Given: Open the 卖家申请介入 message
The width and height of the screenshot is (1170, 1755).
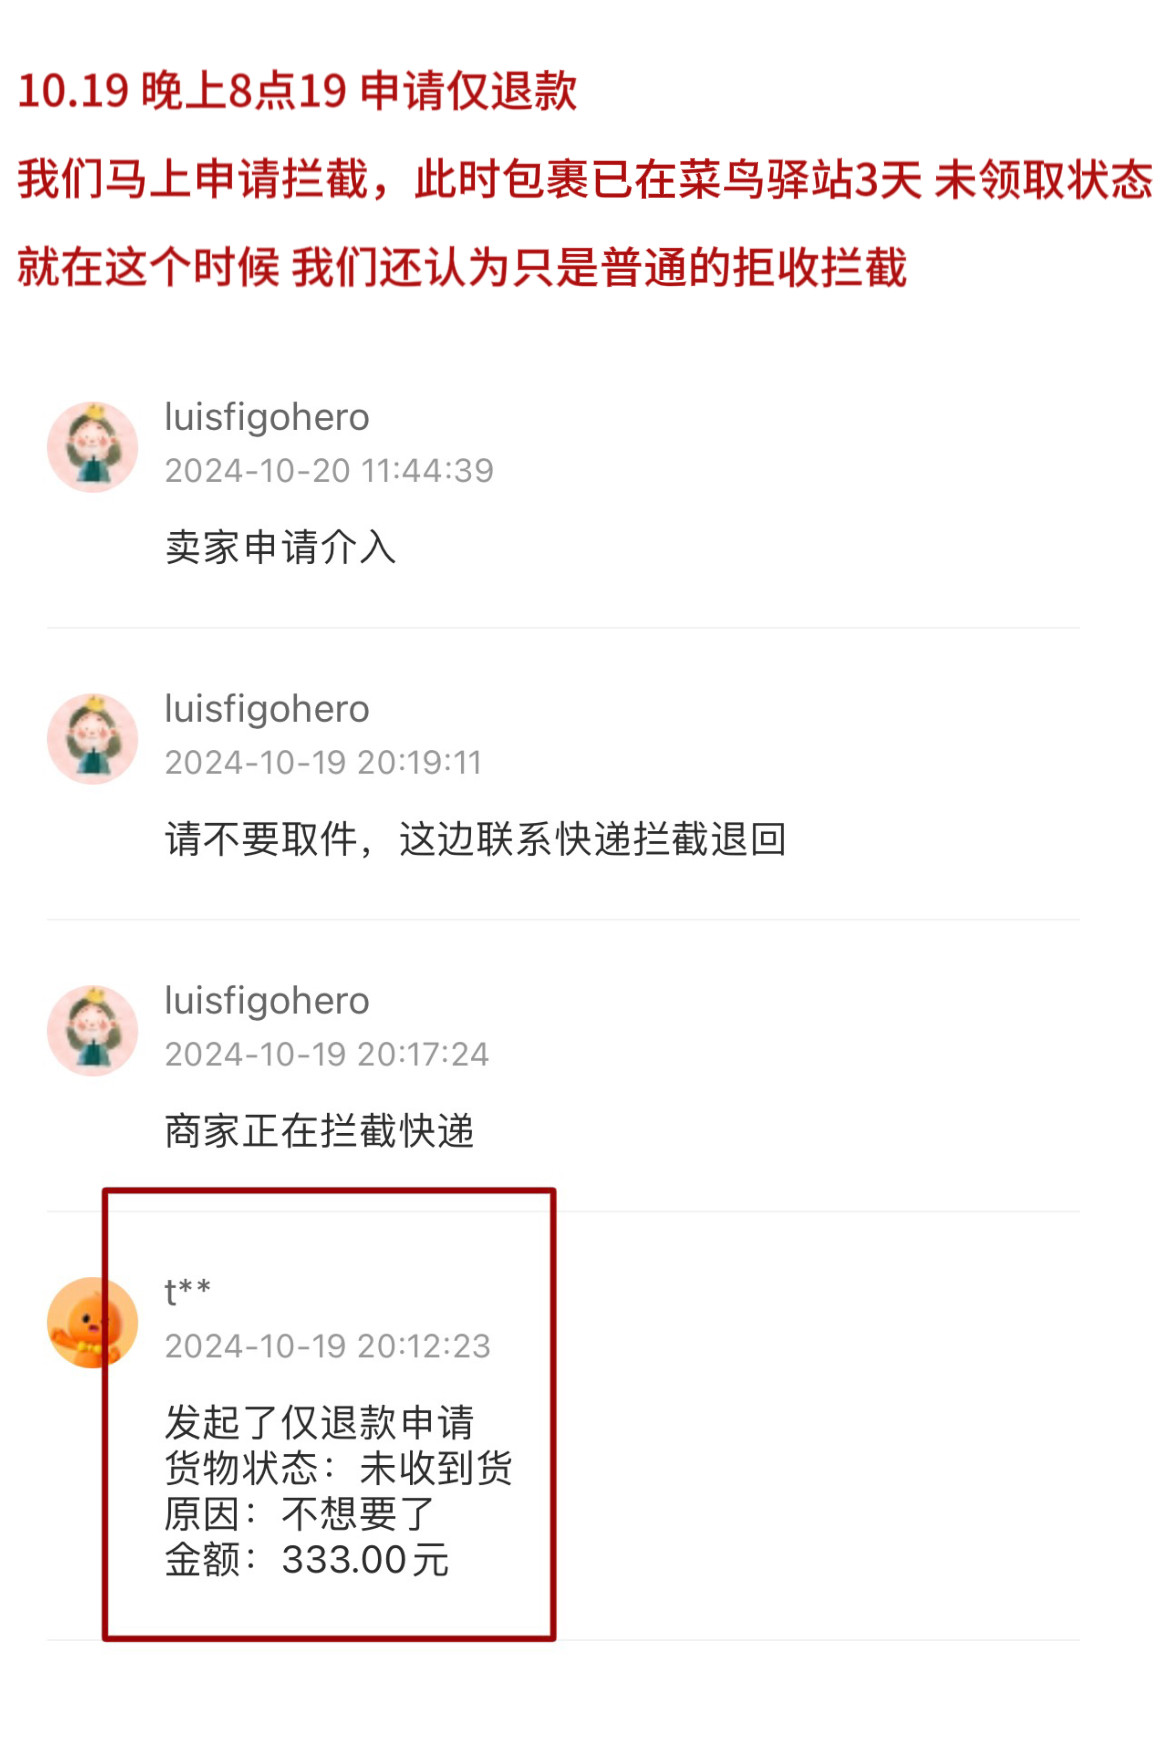Looking at the screenshot, I should point(281,548).
